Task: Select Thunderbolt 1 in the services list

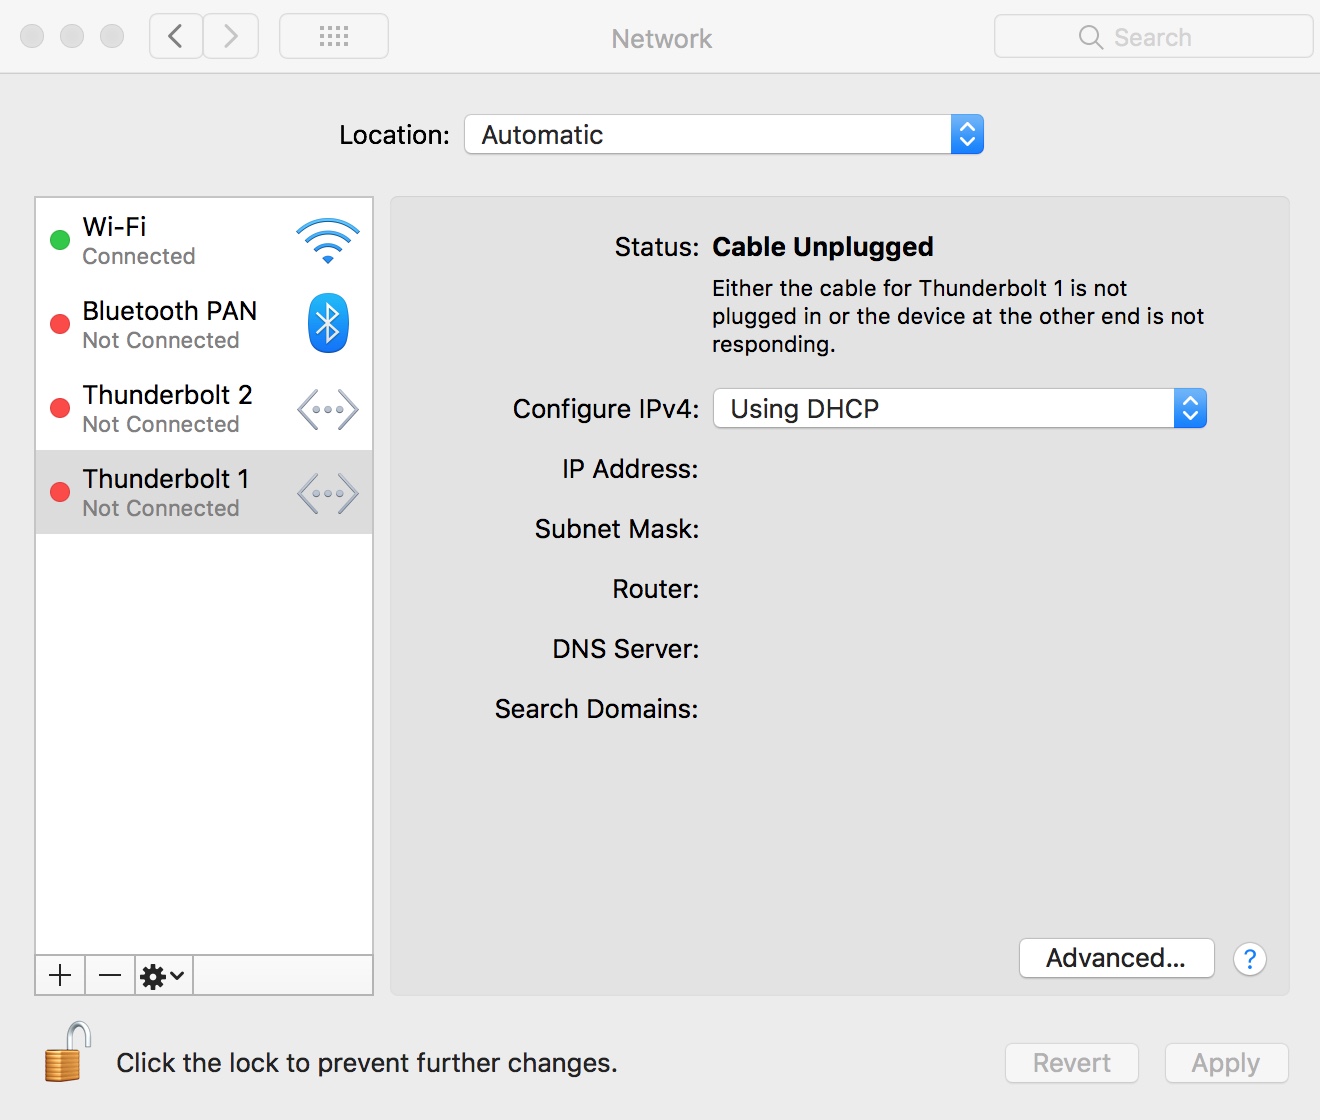Action: tap(165, 492)
